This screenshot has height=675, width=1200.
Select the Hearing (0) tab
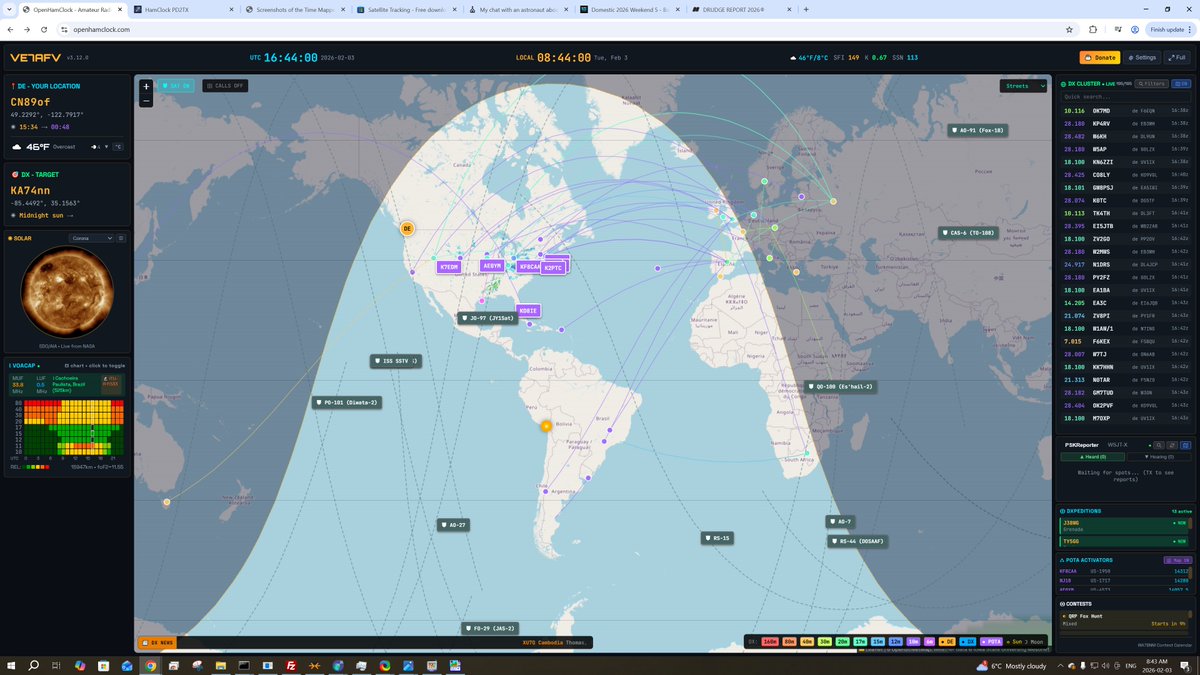1158,456
